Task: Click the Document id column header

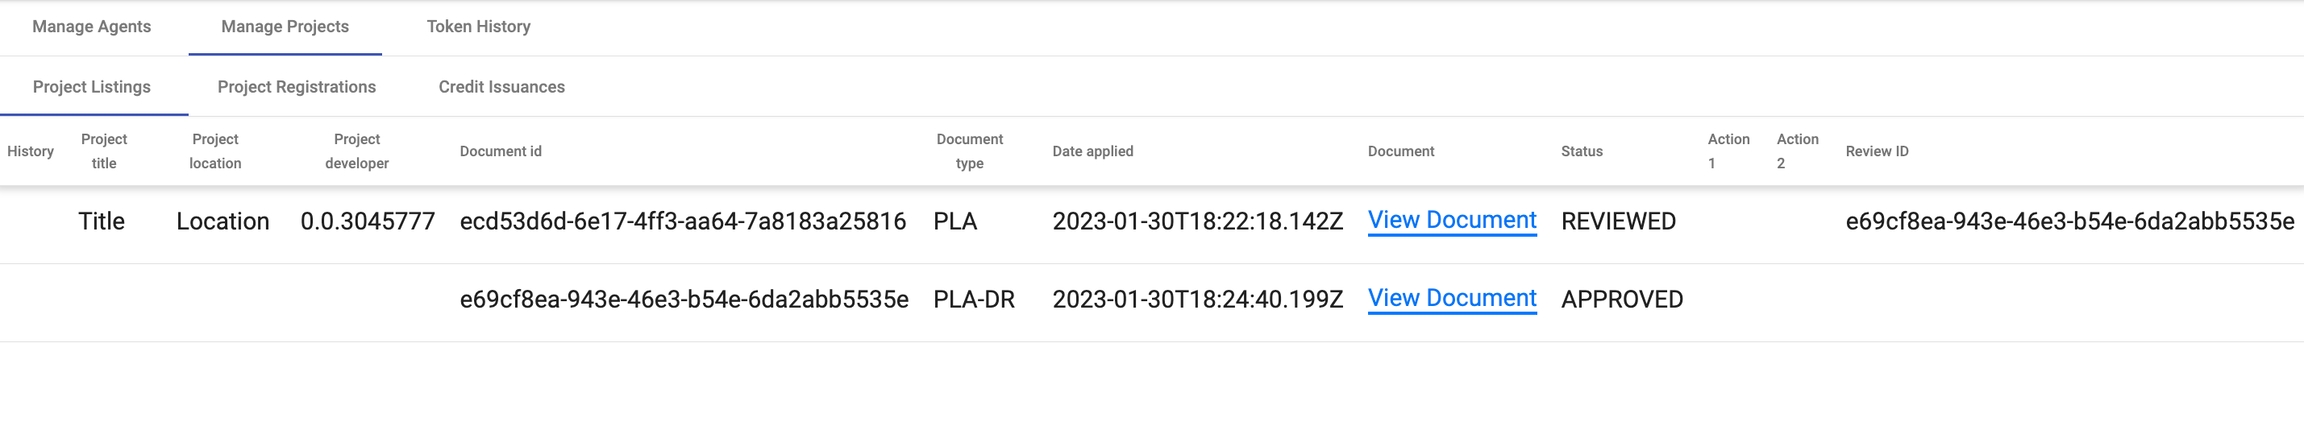Action: click(500, 151)
